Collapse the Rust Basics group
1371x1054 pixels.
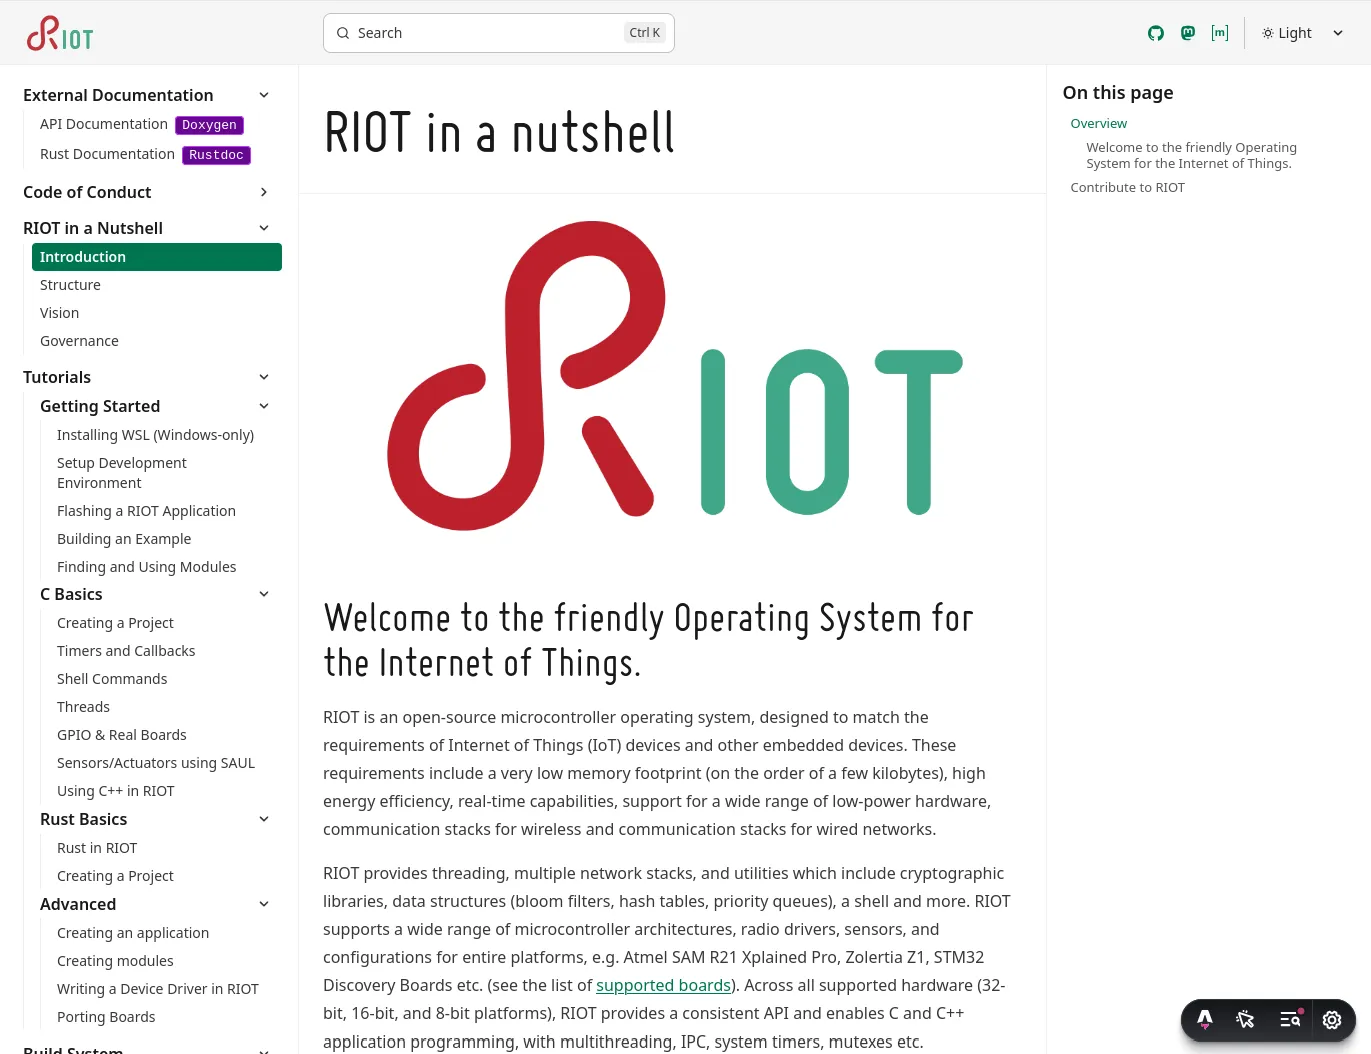[264, 819]
